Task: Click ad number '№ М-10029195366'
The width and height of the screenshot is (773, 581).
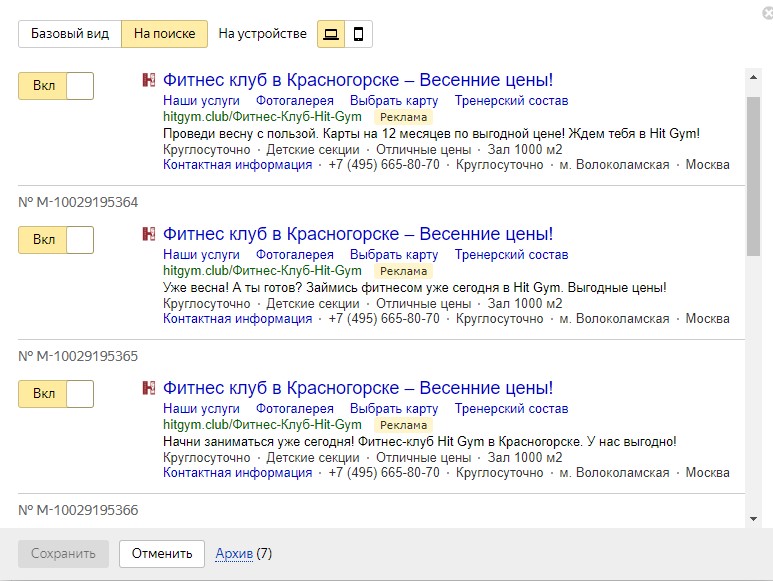Action: 78,510
